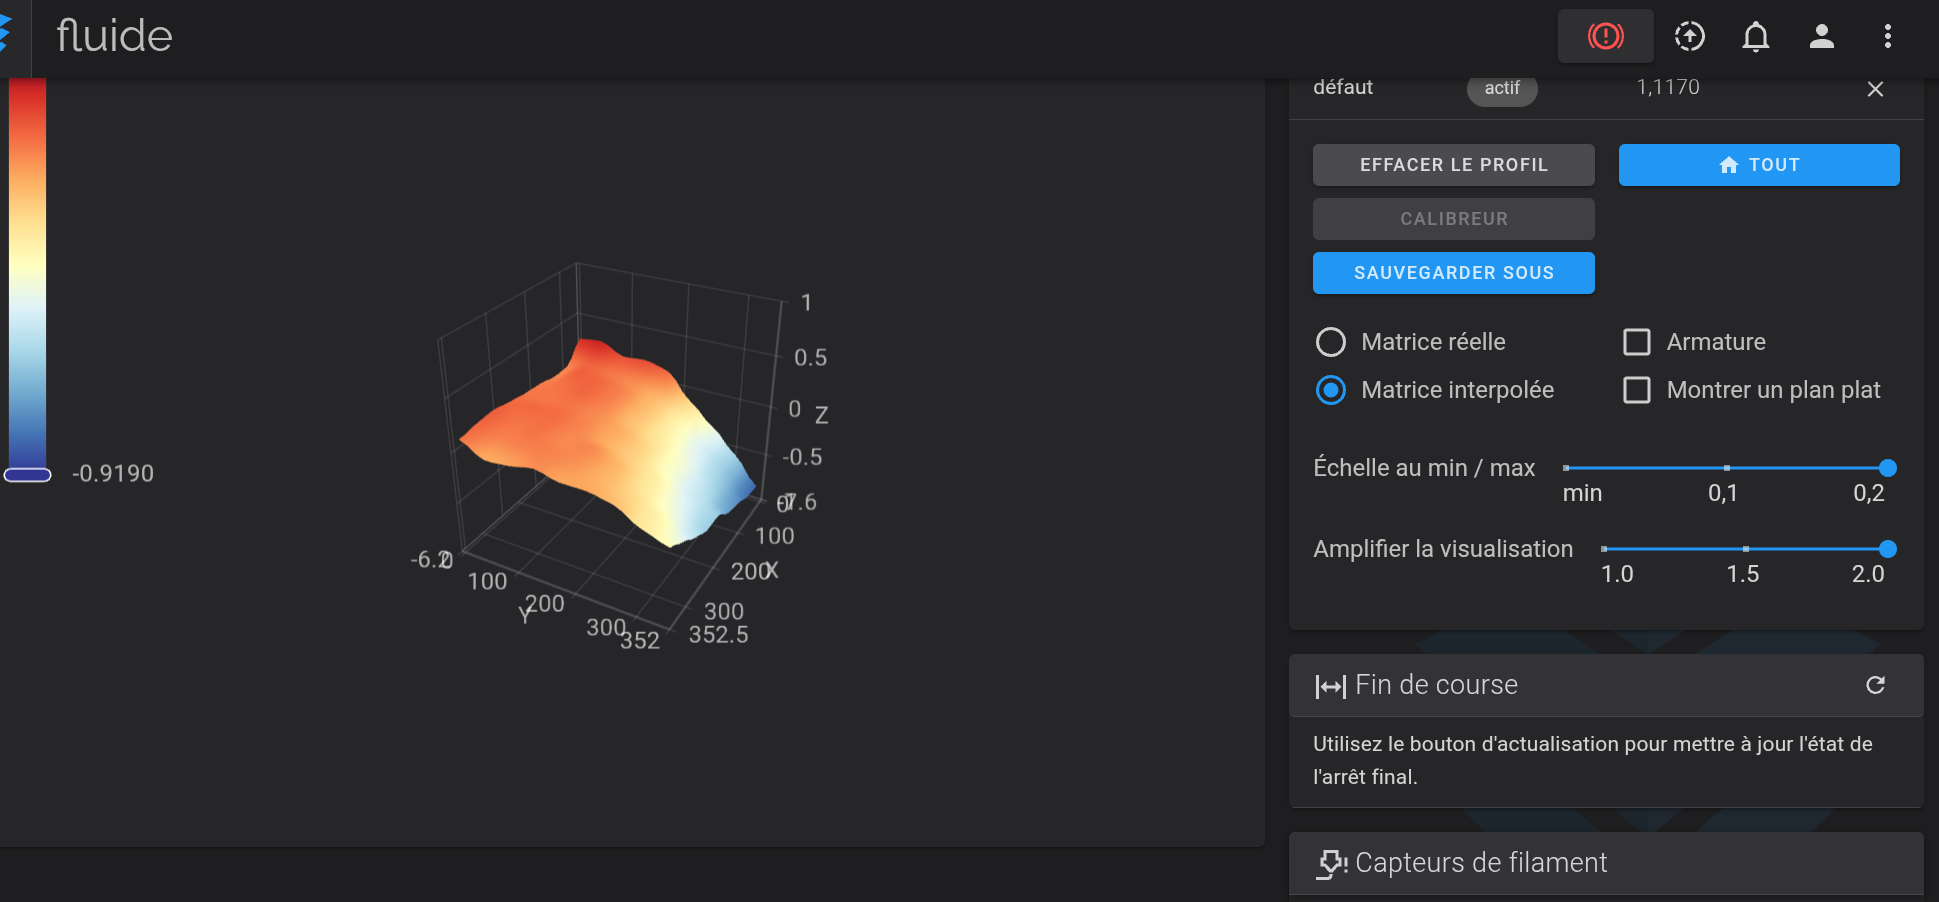Viewport: 1939px width, 902px height.
Task: Remove the défaut mesh profile
Action: pos(1875,89)
